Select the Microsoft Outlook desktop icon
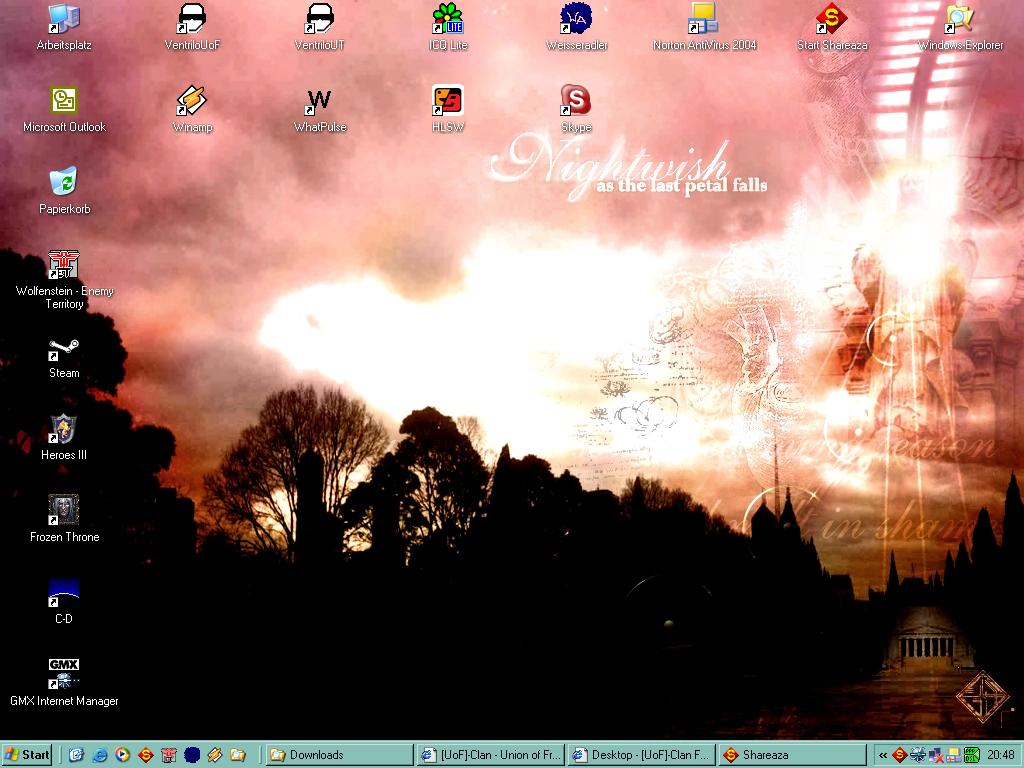This screenshot has width=1024, height=768. click(64, 109)
